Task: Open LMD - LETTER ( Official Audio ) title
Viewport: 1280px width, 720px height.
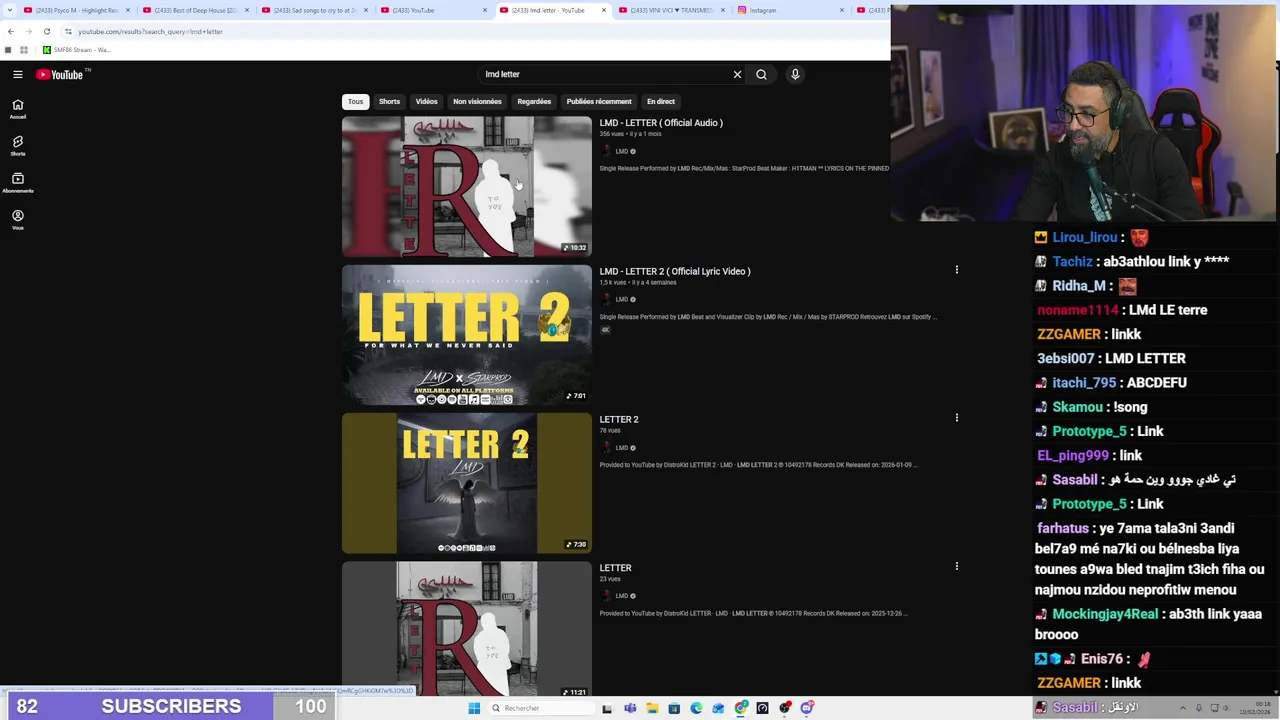Action: 661,123
